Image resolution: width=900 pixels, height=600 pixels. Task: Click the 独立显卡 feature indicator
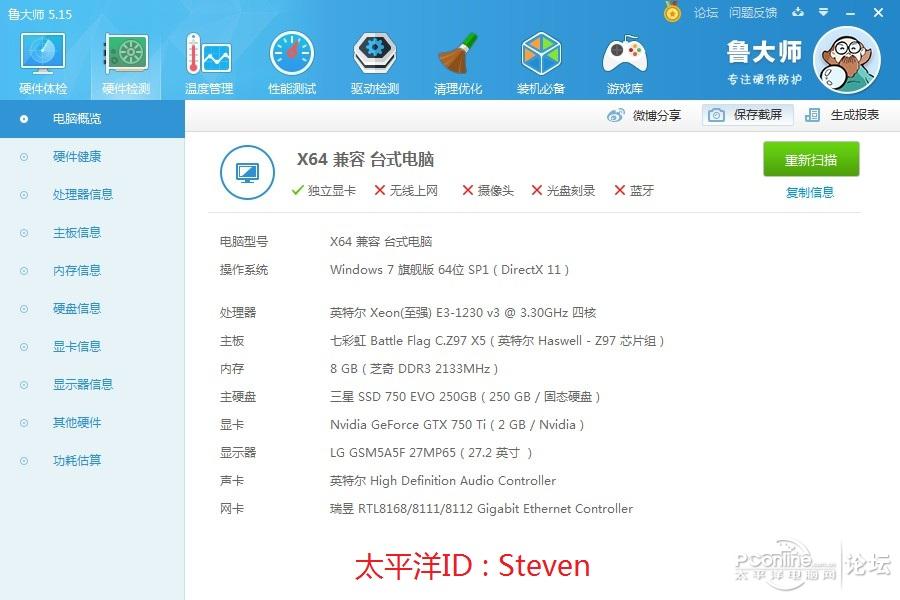point(324,191)
